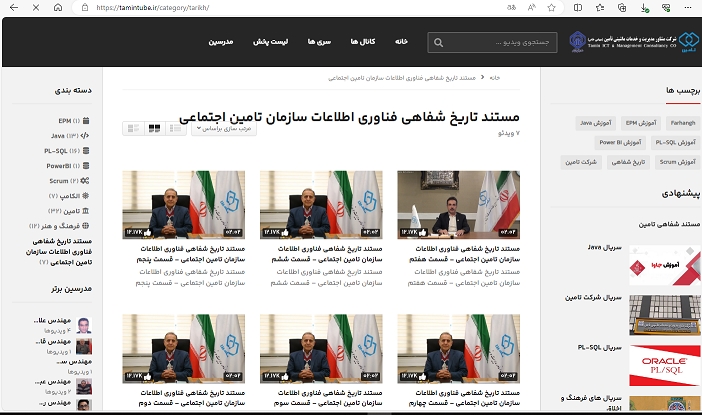Click the Scrum category gears icon
This screenshot has height=415, width=702.
click(x=85, y=180)
